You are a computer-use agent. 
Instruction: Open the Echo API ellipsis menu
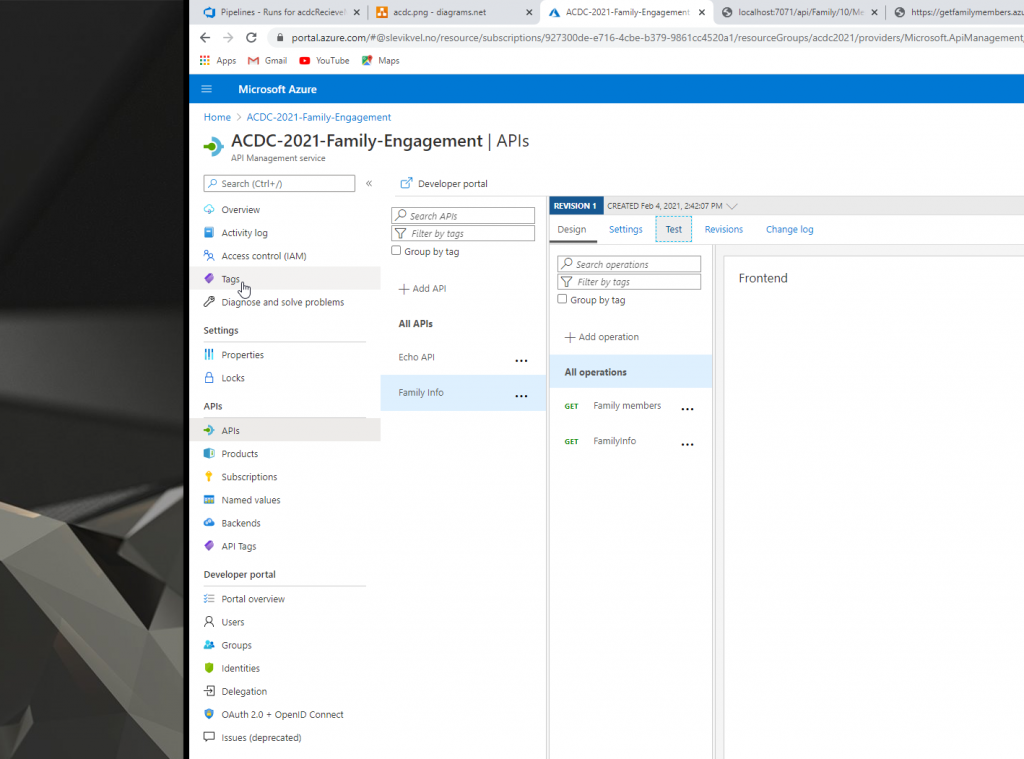click(521, 361)
